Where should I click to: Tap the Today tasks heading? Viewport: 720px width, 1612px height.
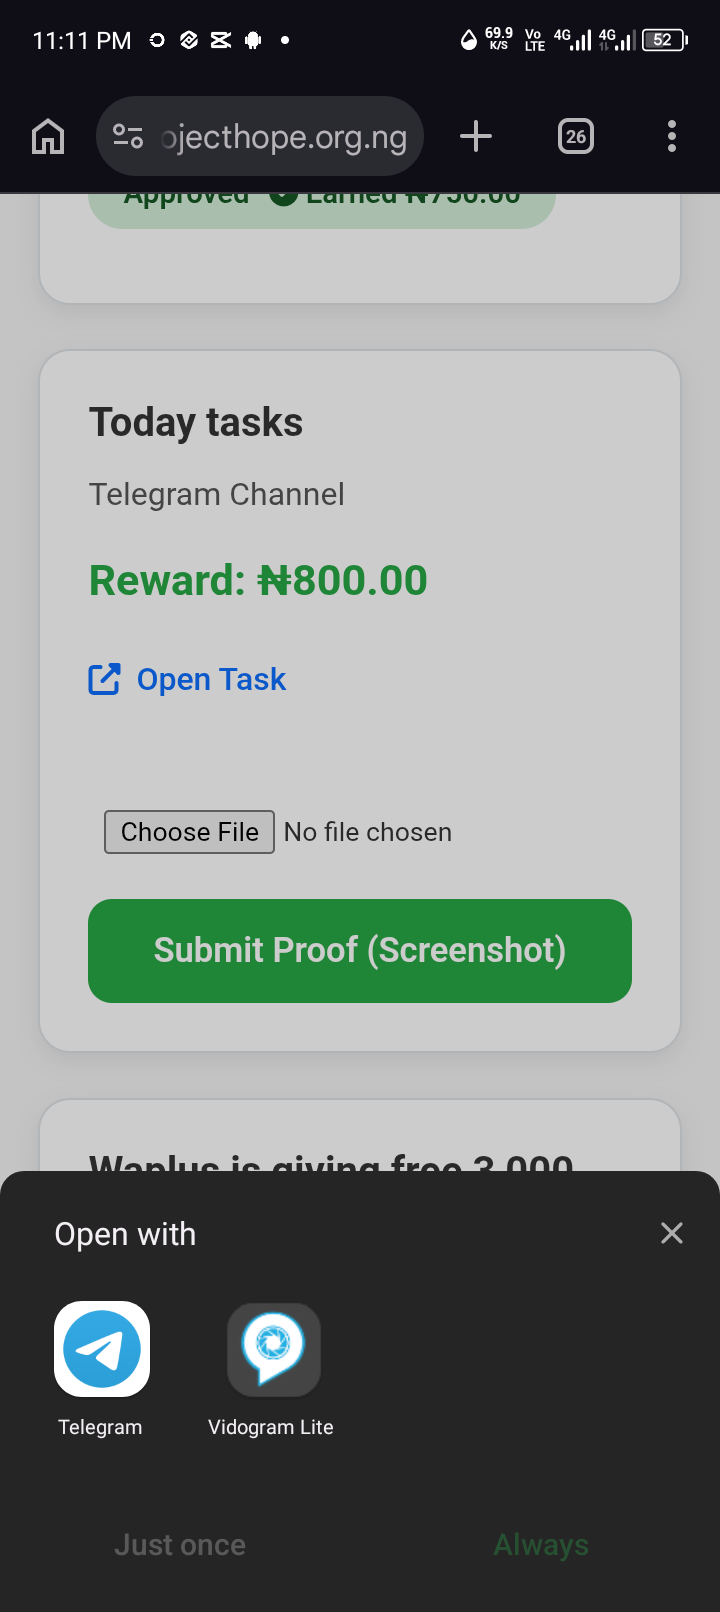click(196, 422)
